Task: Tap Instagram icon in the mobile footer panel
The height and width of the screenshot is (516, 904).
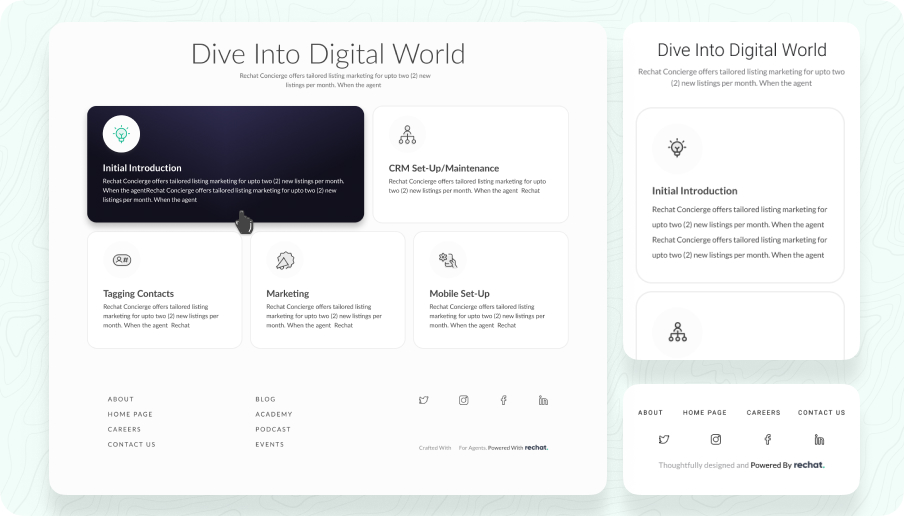Action: 716,439
